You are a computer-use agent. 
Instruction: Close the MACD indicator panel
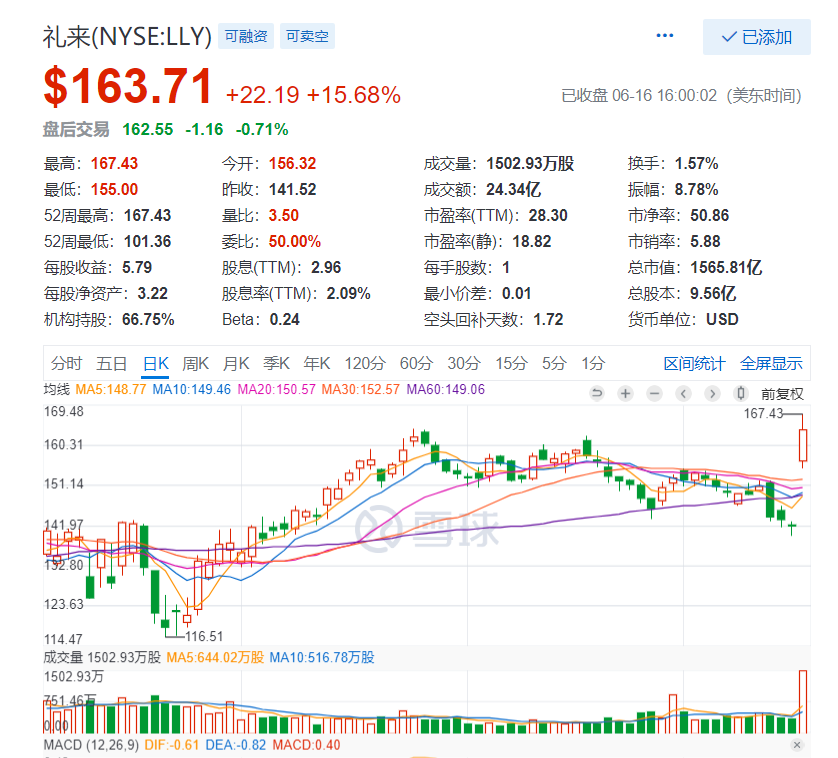click(797, 745)
